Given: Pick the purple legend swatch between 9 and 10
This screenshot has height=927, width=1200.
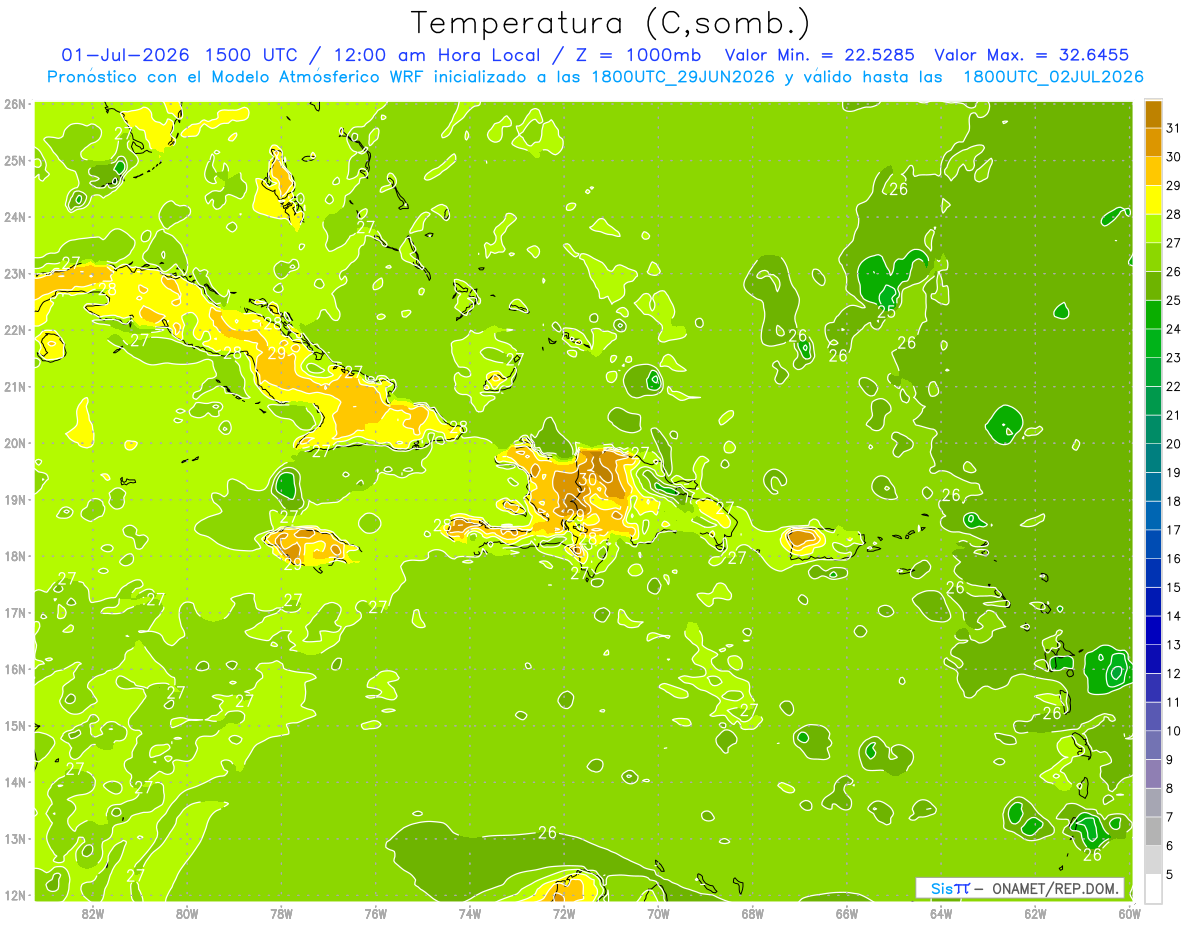Looking at the screenshot, I should pos(1153,745).
